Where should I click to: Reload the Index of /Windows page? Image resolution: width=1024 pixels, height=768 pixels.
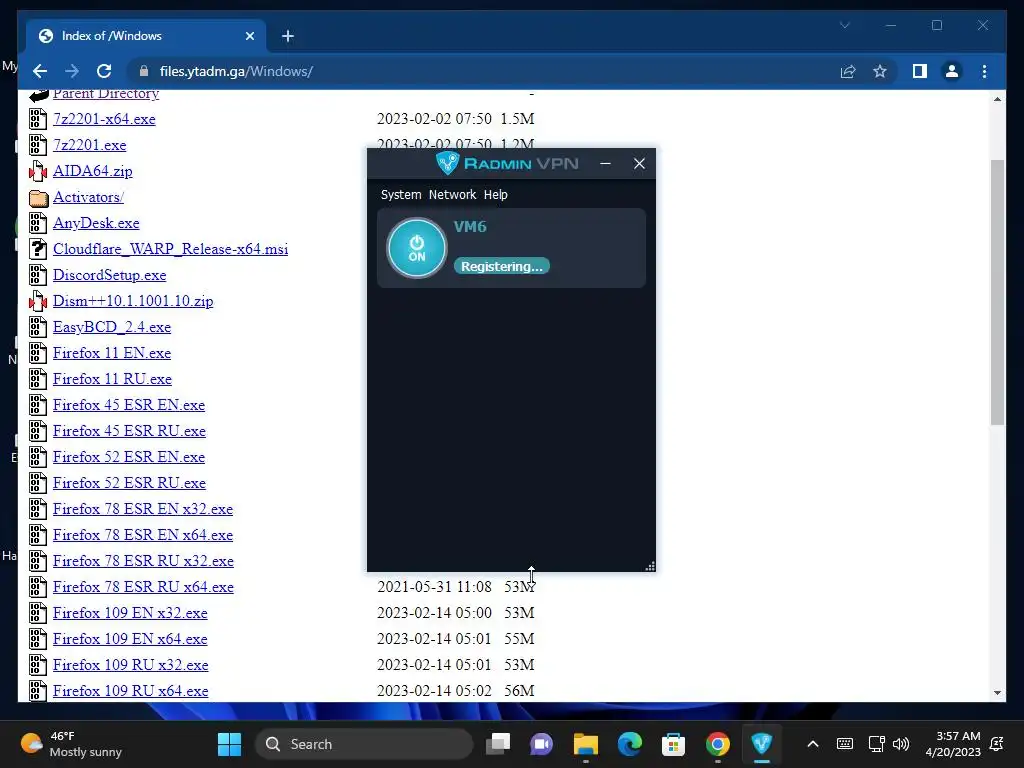104,71
